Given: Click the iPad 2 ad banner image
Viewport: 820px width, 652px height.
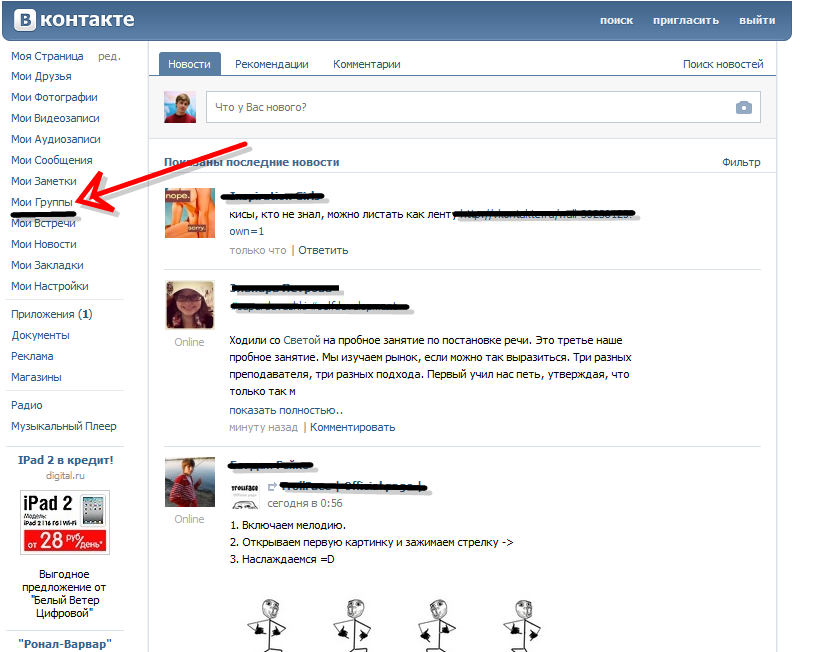Looking at the screenshot, I should 65,522.
